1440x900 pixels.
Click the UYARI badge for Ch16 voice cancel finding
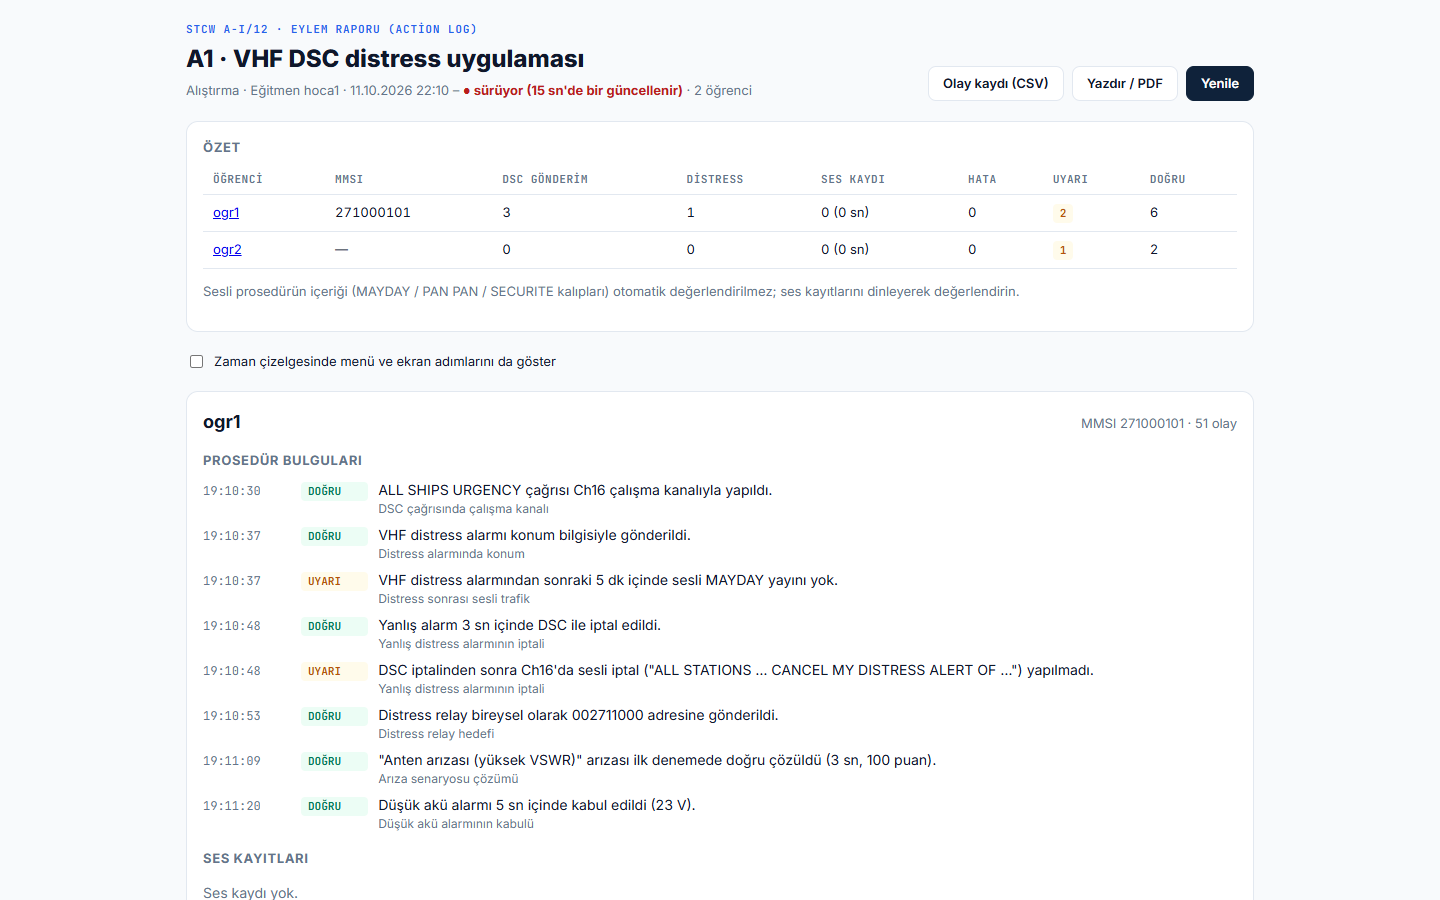point(334,671)
